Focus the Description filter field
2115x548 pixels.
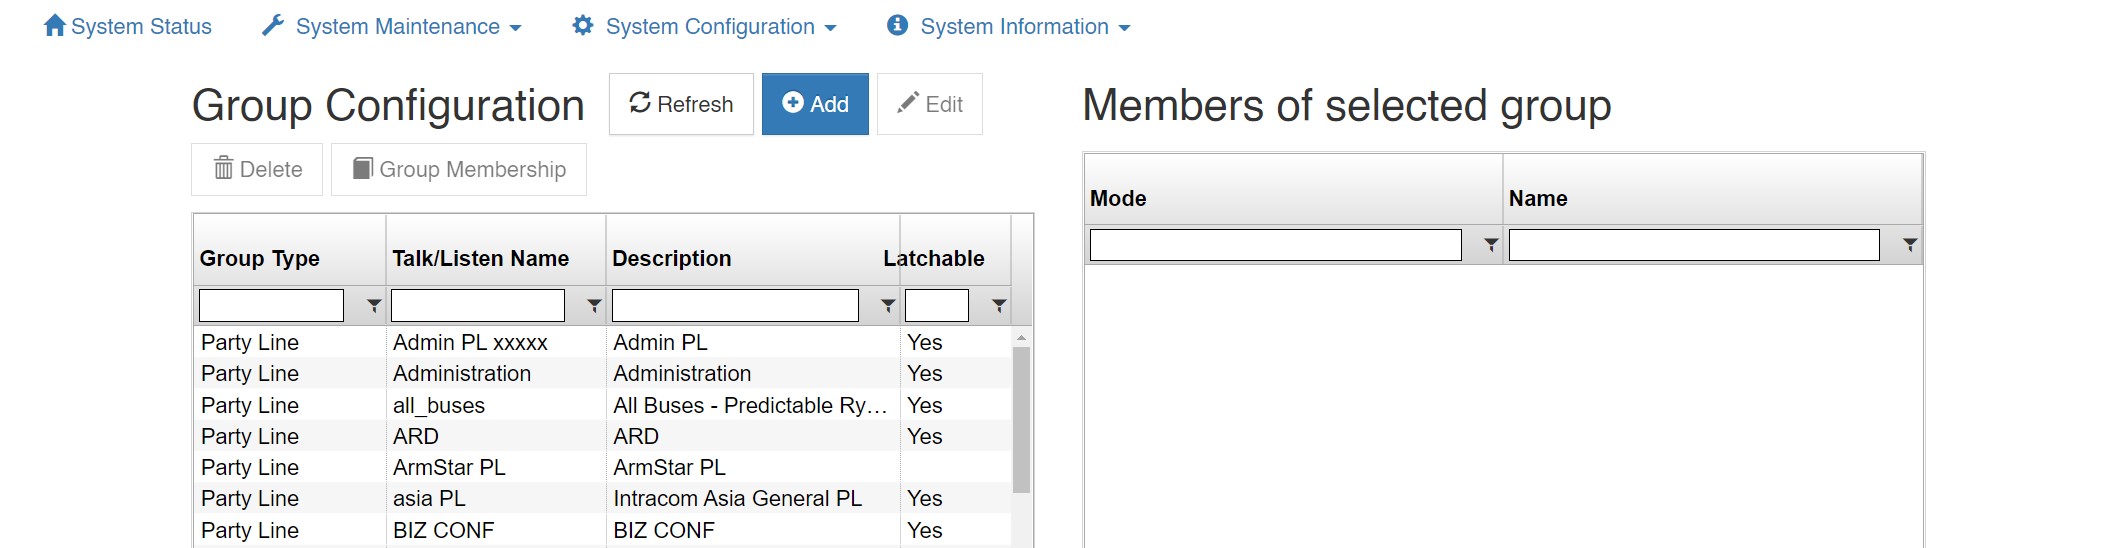(735, 305)
